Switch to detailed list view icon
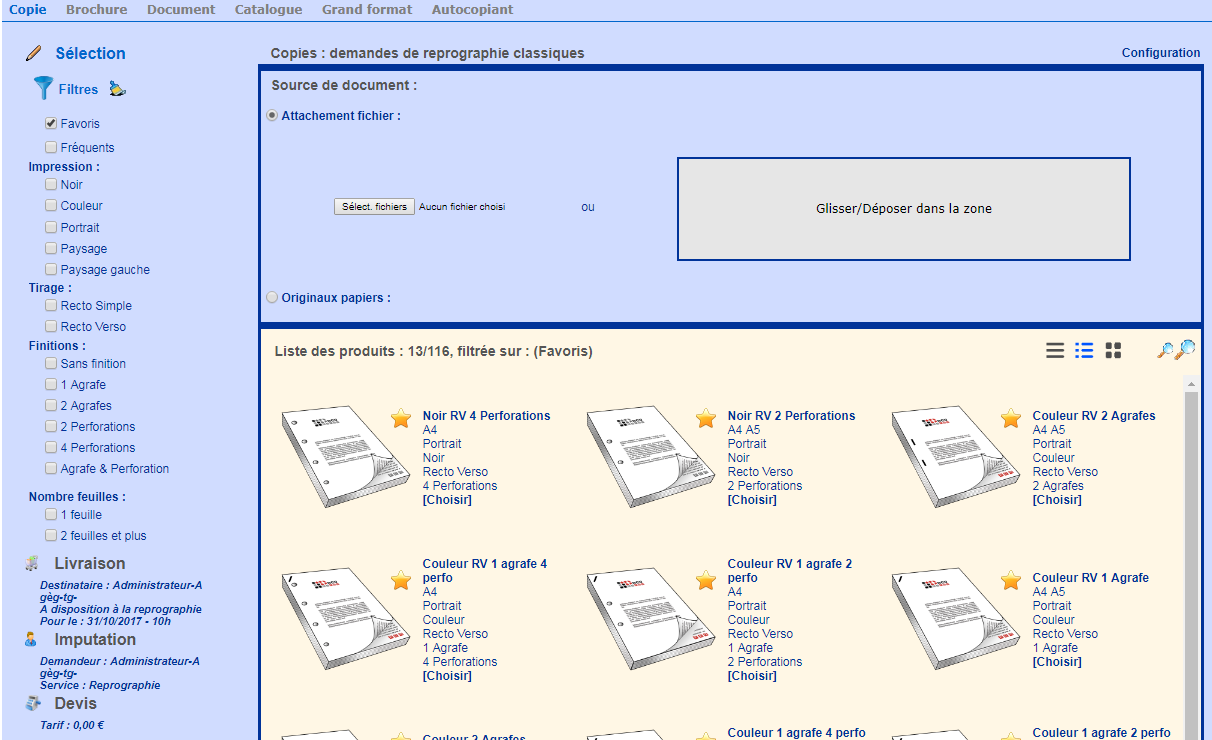The image size is (1212, 740). 1084,350
